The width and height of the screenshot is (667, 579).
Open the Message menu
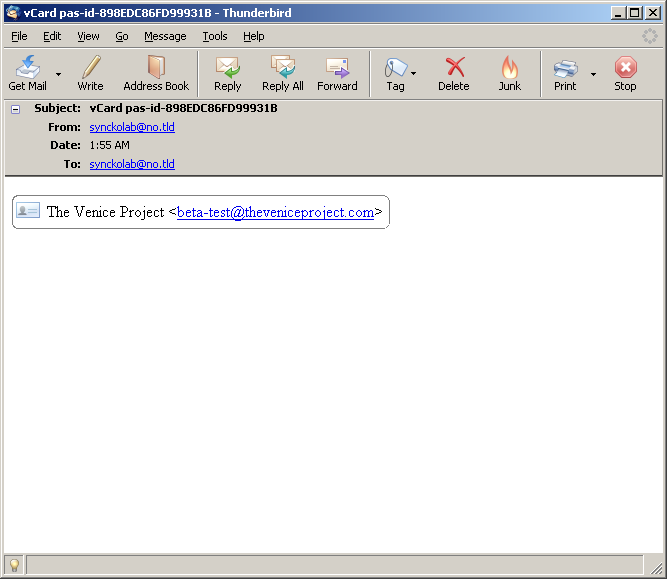165,36
